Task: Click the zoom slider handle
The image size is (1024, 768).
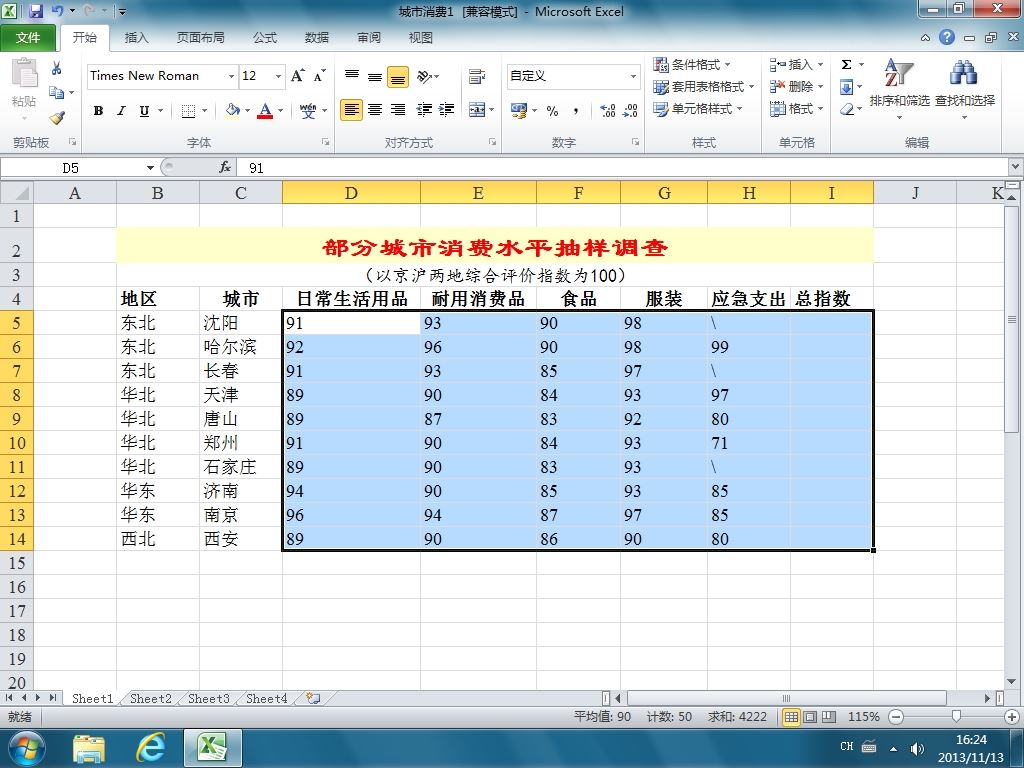Action: (956, 716)
